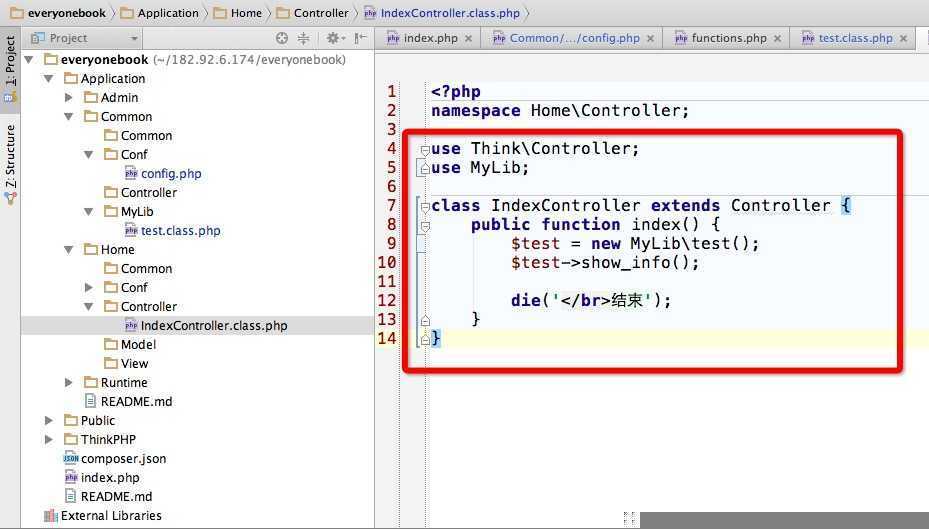Click the composer.json JSON file icon

(x=71, y=459)
